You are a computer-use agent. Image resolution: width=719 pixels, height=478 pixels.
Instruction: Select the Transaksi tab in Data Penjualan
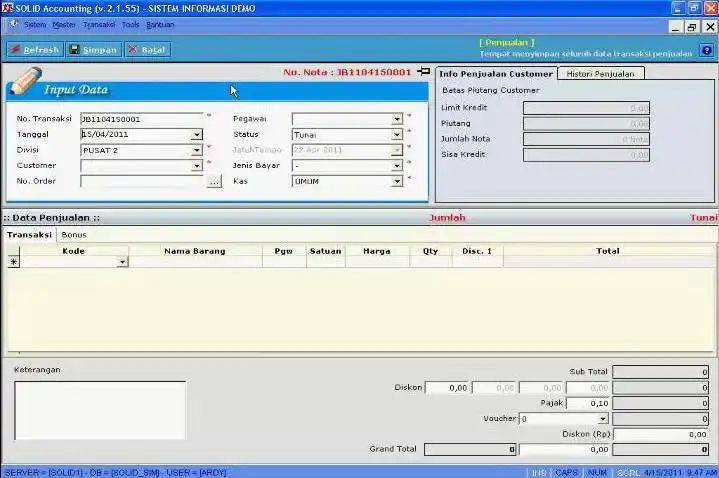click(x=29, y=235)
